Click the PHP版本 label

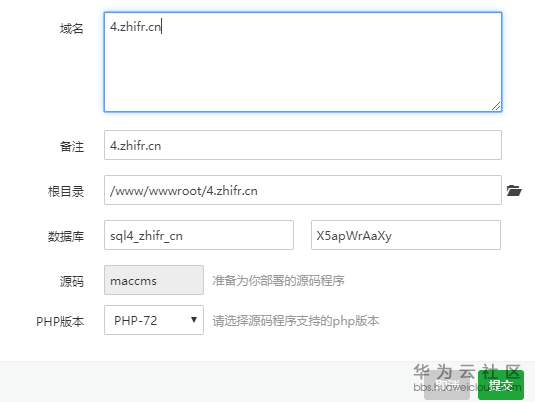(60, 321)
